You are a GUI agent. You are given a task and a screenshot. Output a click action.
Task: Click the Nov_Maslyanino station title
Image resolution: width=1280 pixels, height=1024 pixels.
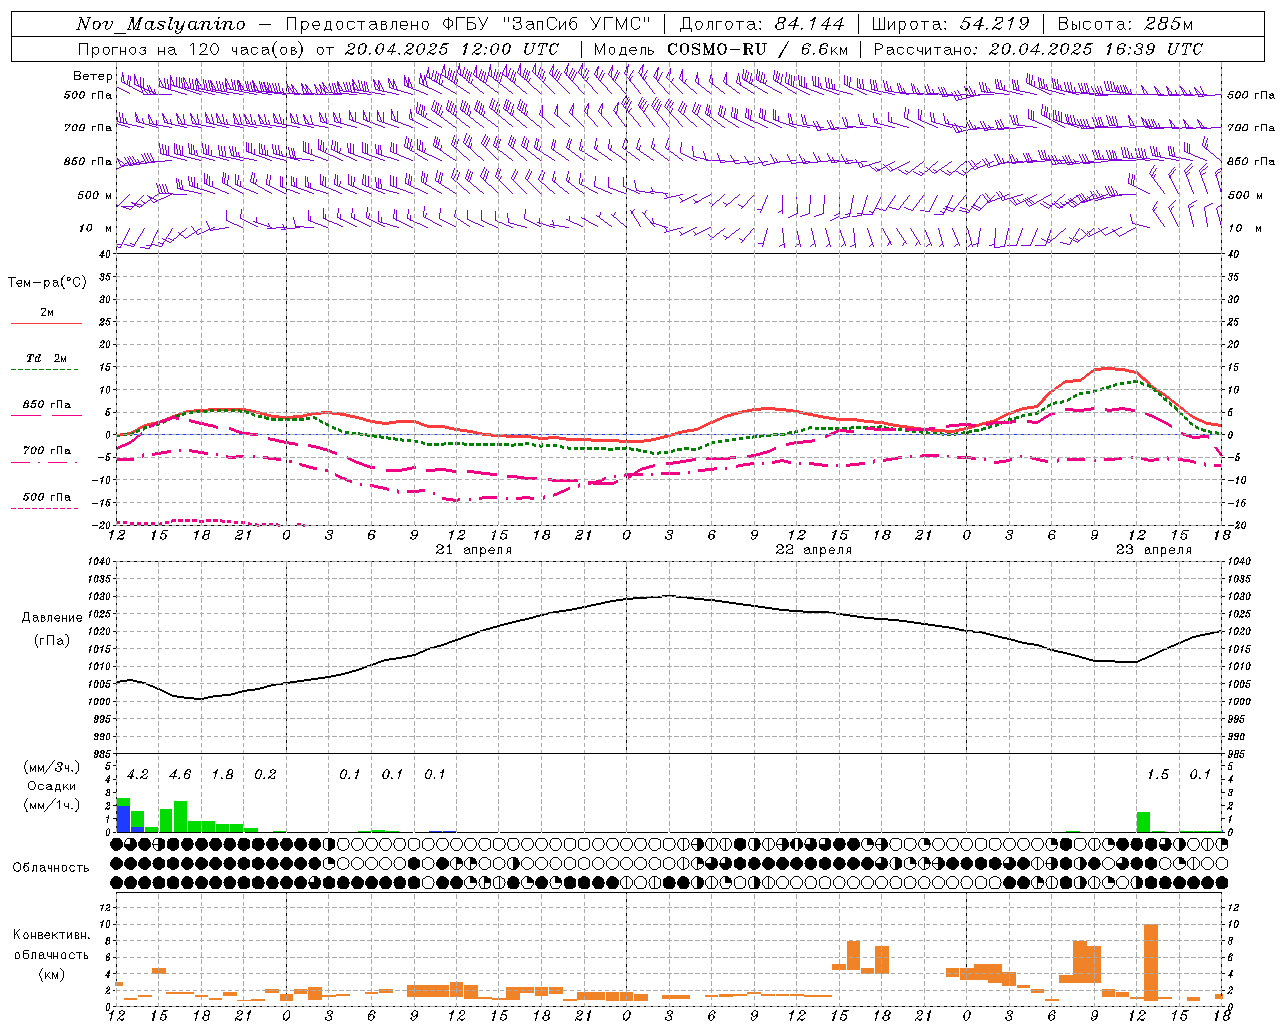[x=161, y=24]
